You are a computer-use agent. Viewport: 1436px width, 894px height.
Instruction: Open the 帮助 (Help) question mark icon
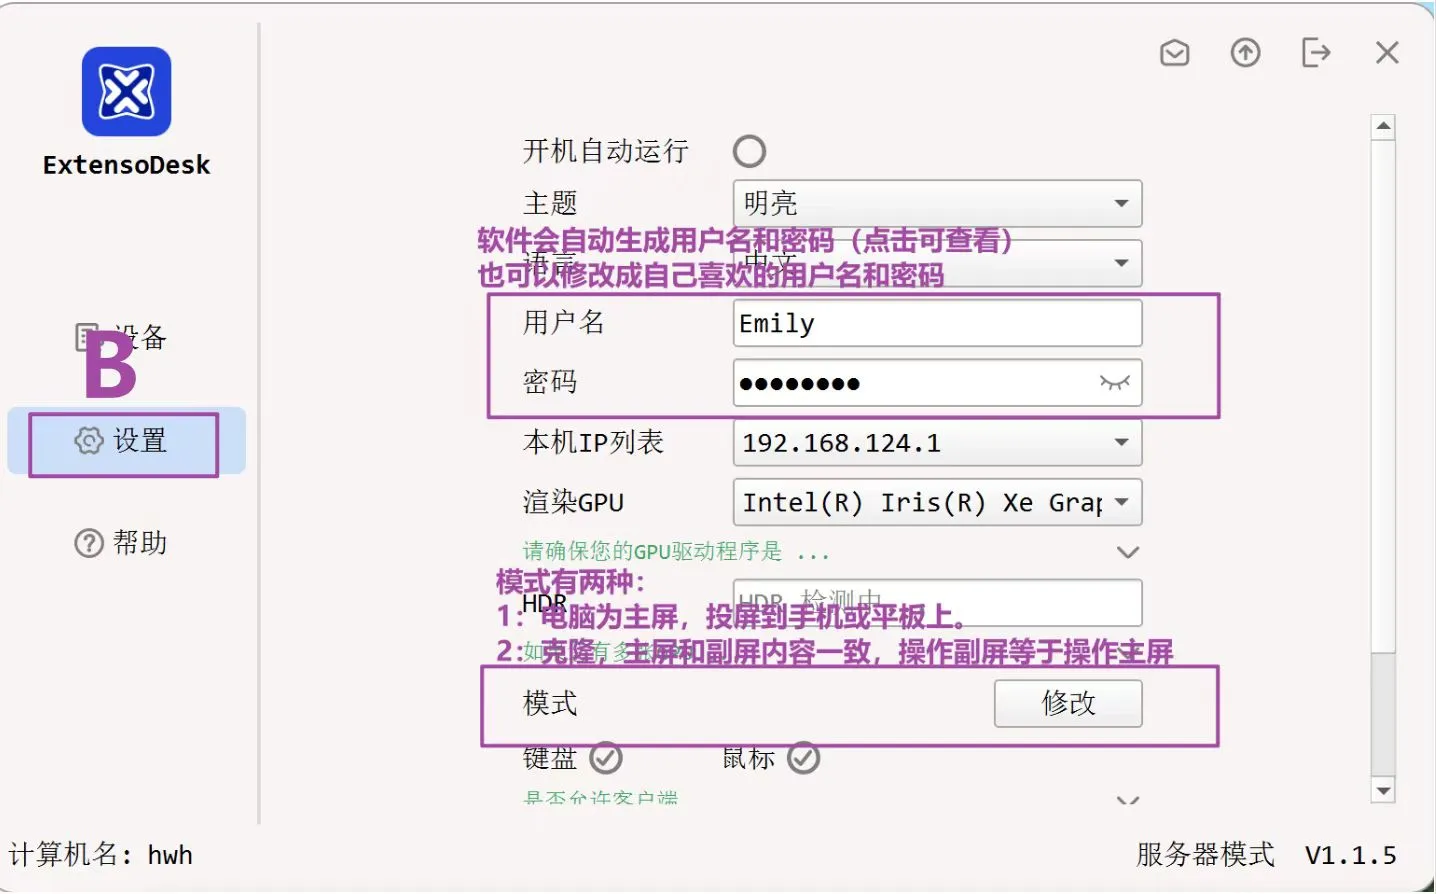[x=88, y=542]
